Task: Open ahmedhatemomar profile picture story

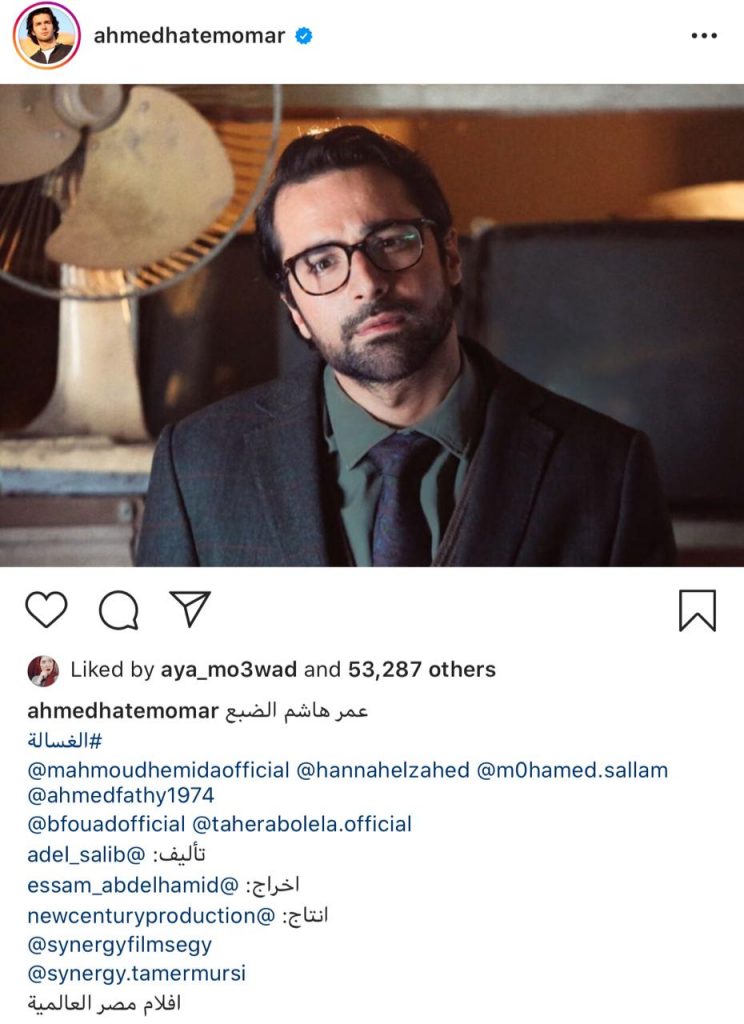Action: [x=46, y=35]
